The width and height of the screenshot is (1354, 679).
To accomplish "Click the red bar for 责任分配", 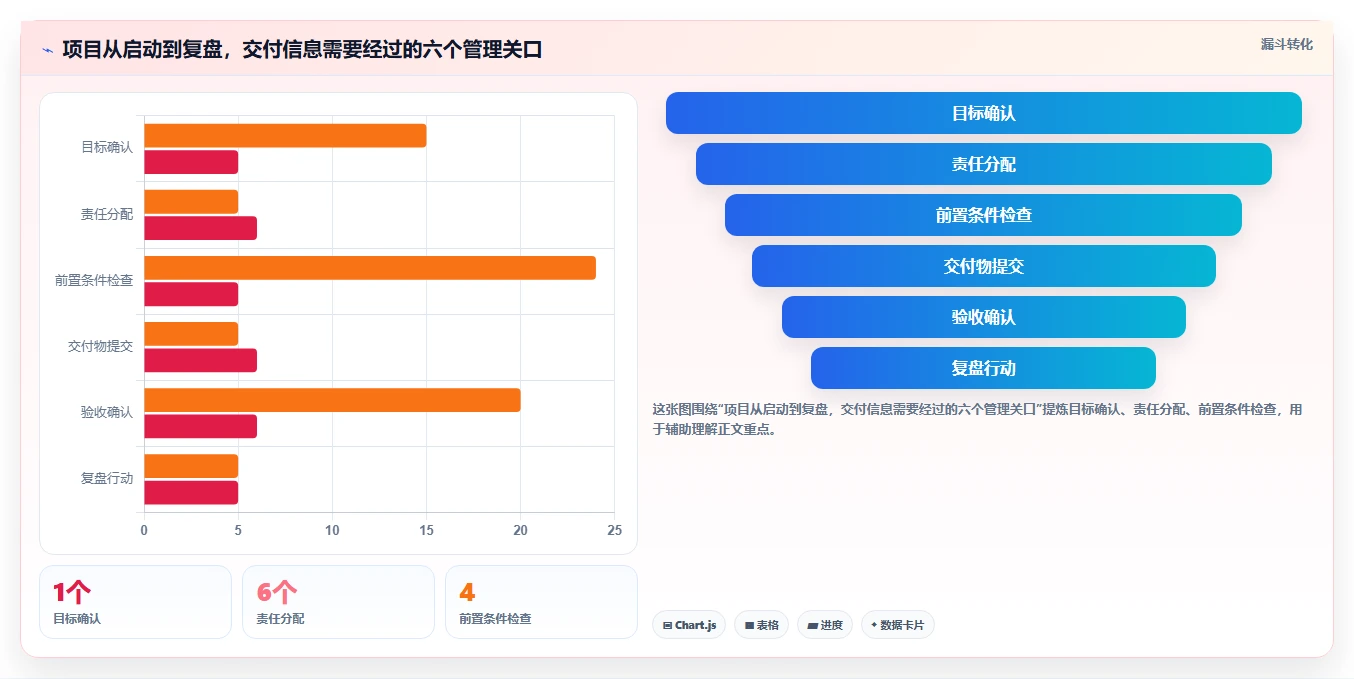I will [200, 228].
